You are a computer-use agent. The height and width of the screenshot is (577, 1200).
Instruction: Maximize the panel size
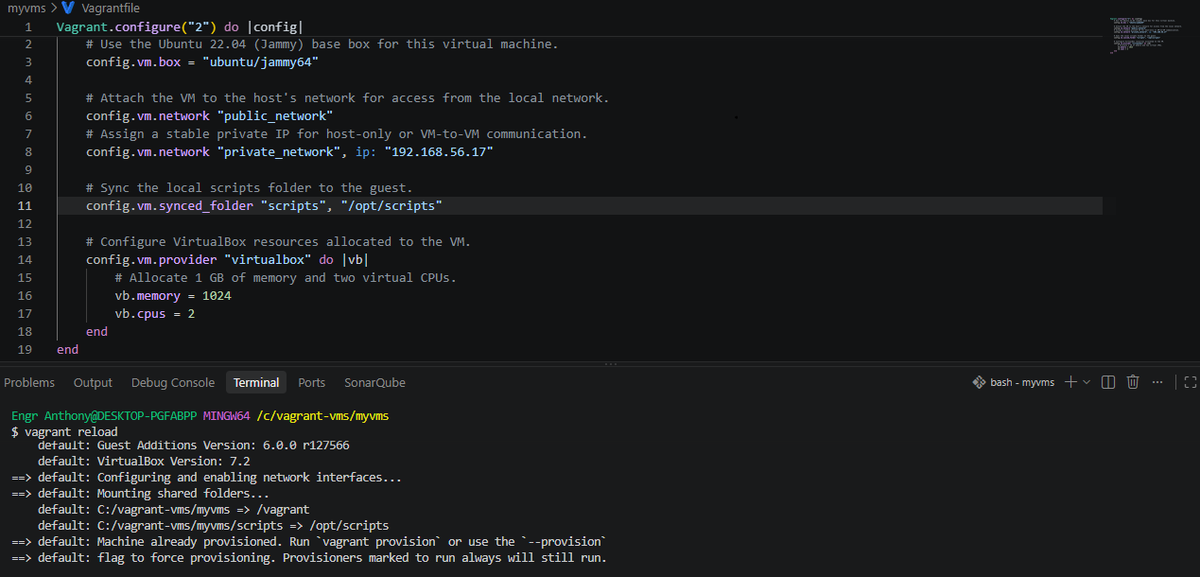tap(1189, 382)
